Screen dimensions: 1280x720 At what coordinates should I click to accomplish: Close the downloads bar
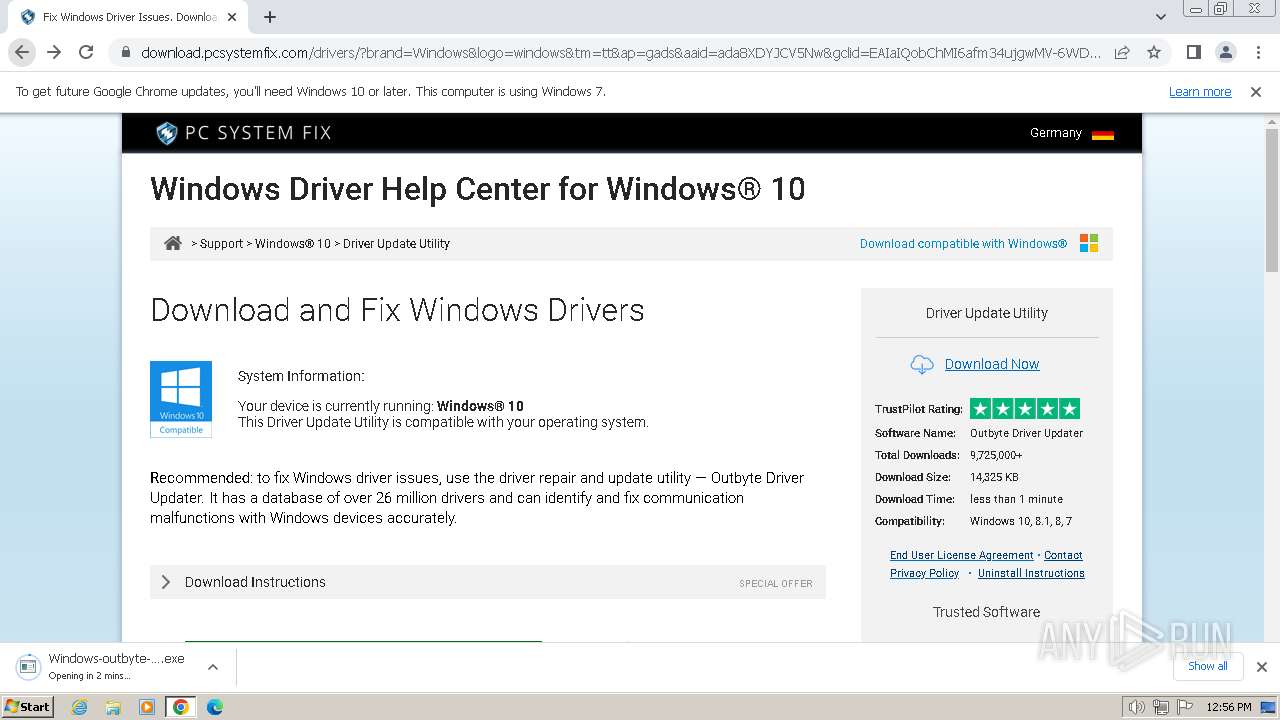click(x=1262, y=667)
